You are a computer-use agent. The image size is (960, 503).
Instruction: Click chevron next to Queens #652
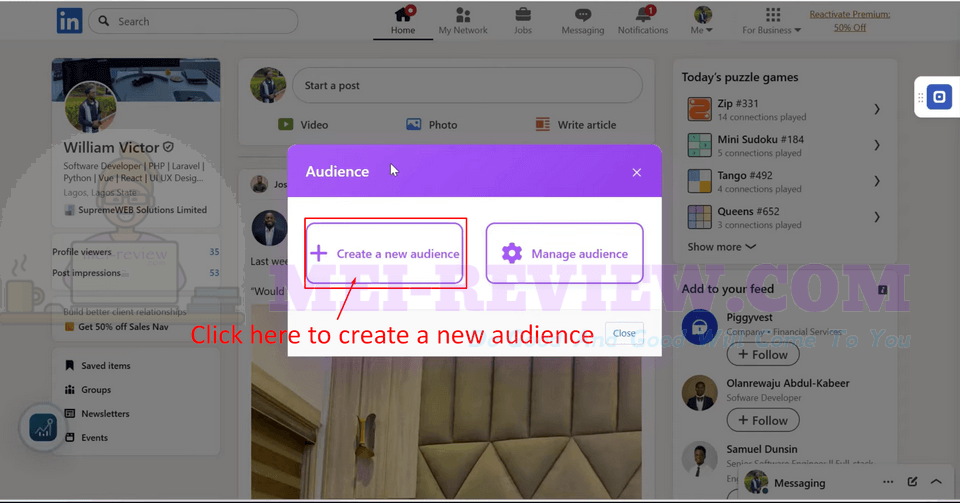(x=877, y=217)
